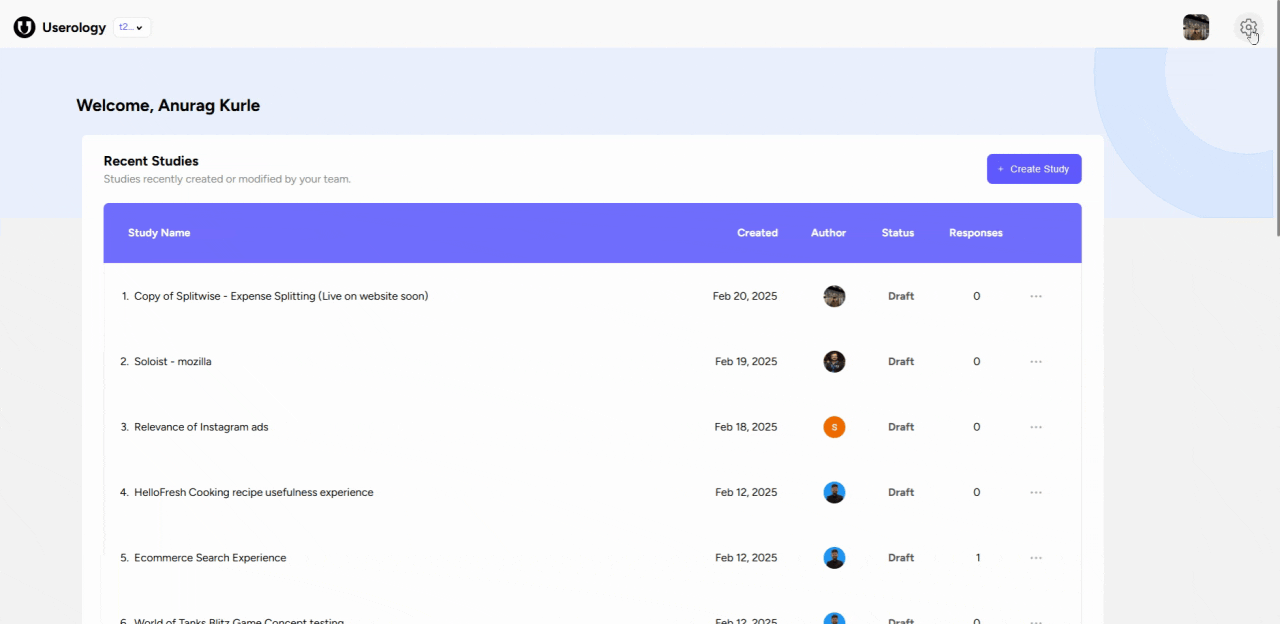Click the author avatar on the HelloFresh study

point(834,492)
